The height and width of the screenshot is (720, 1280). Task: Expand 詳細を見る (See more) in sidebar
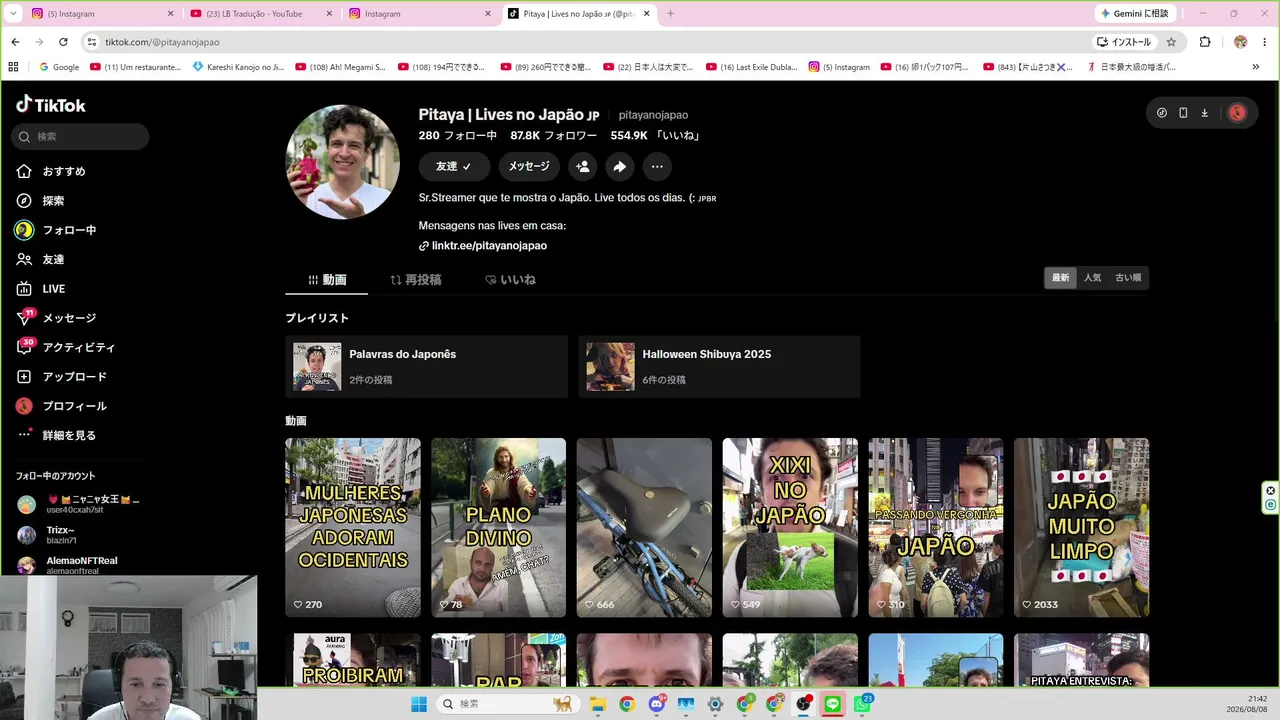pyautogui.click(x=56, y=435)
